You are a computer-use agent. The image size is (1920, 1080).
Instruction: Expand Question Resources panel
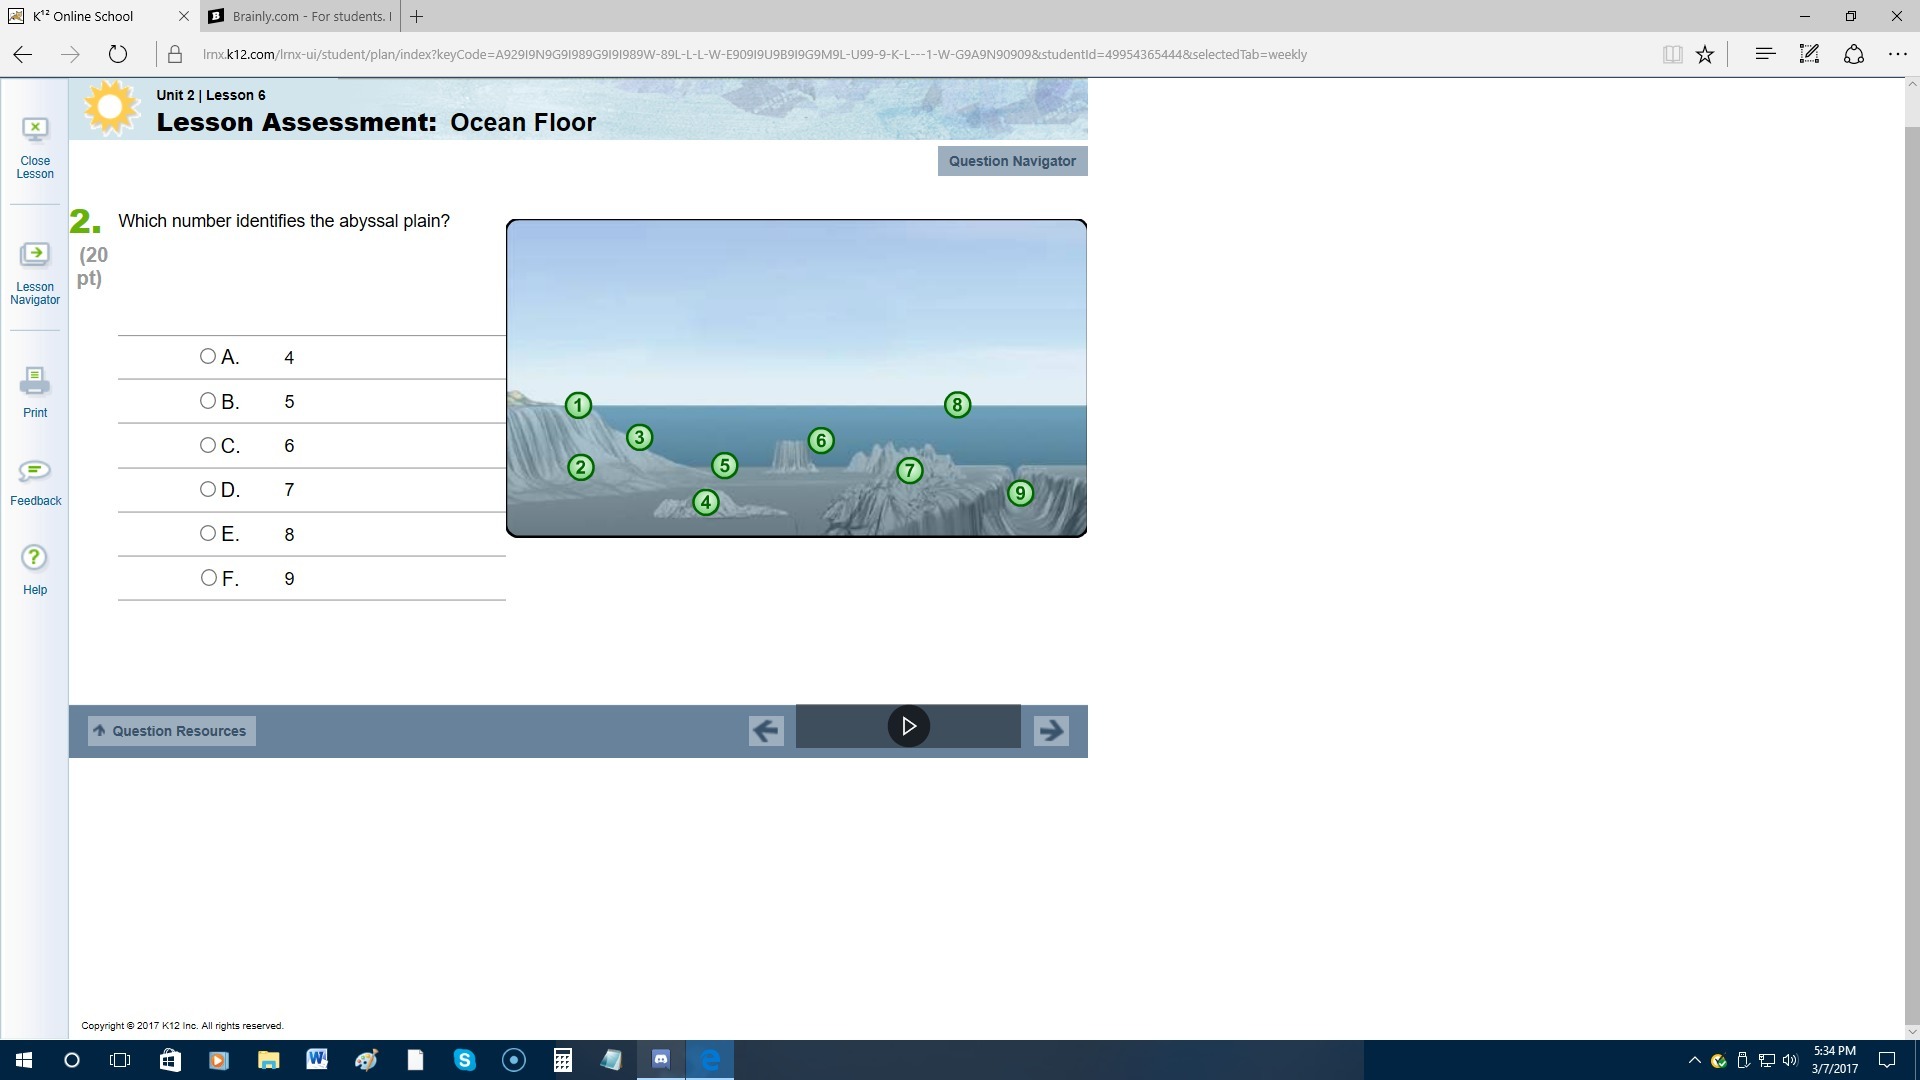point(171,731)
